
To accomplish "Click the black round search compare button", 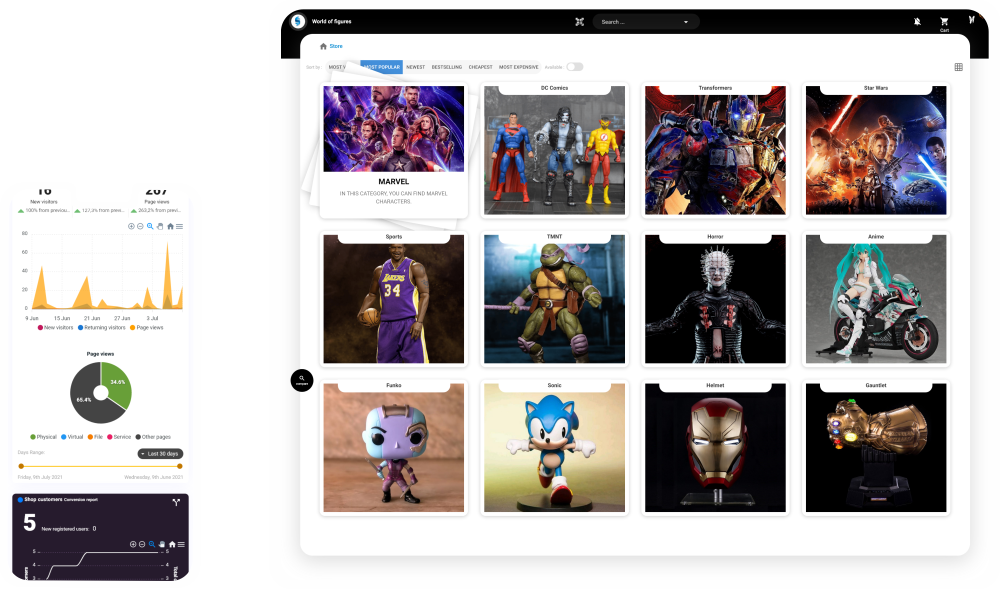I will coord(302,381).
